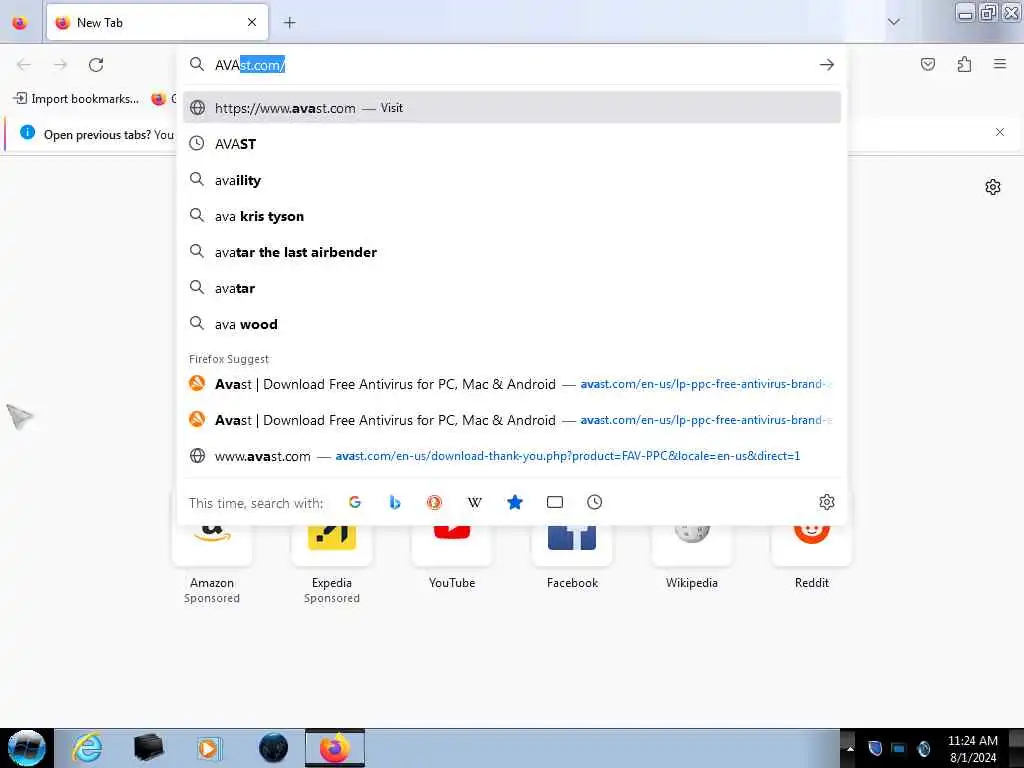Screen dimensions: 1024x768
Task: Search in history with clock icon
Action: tap(594, 502)
